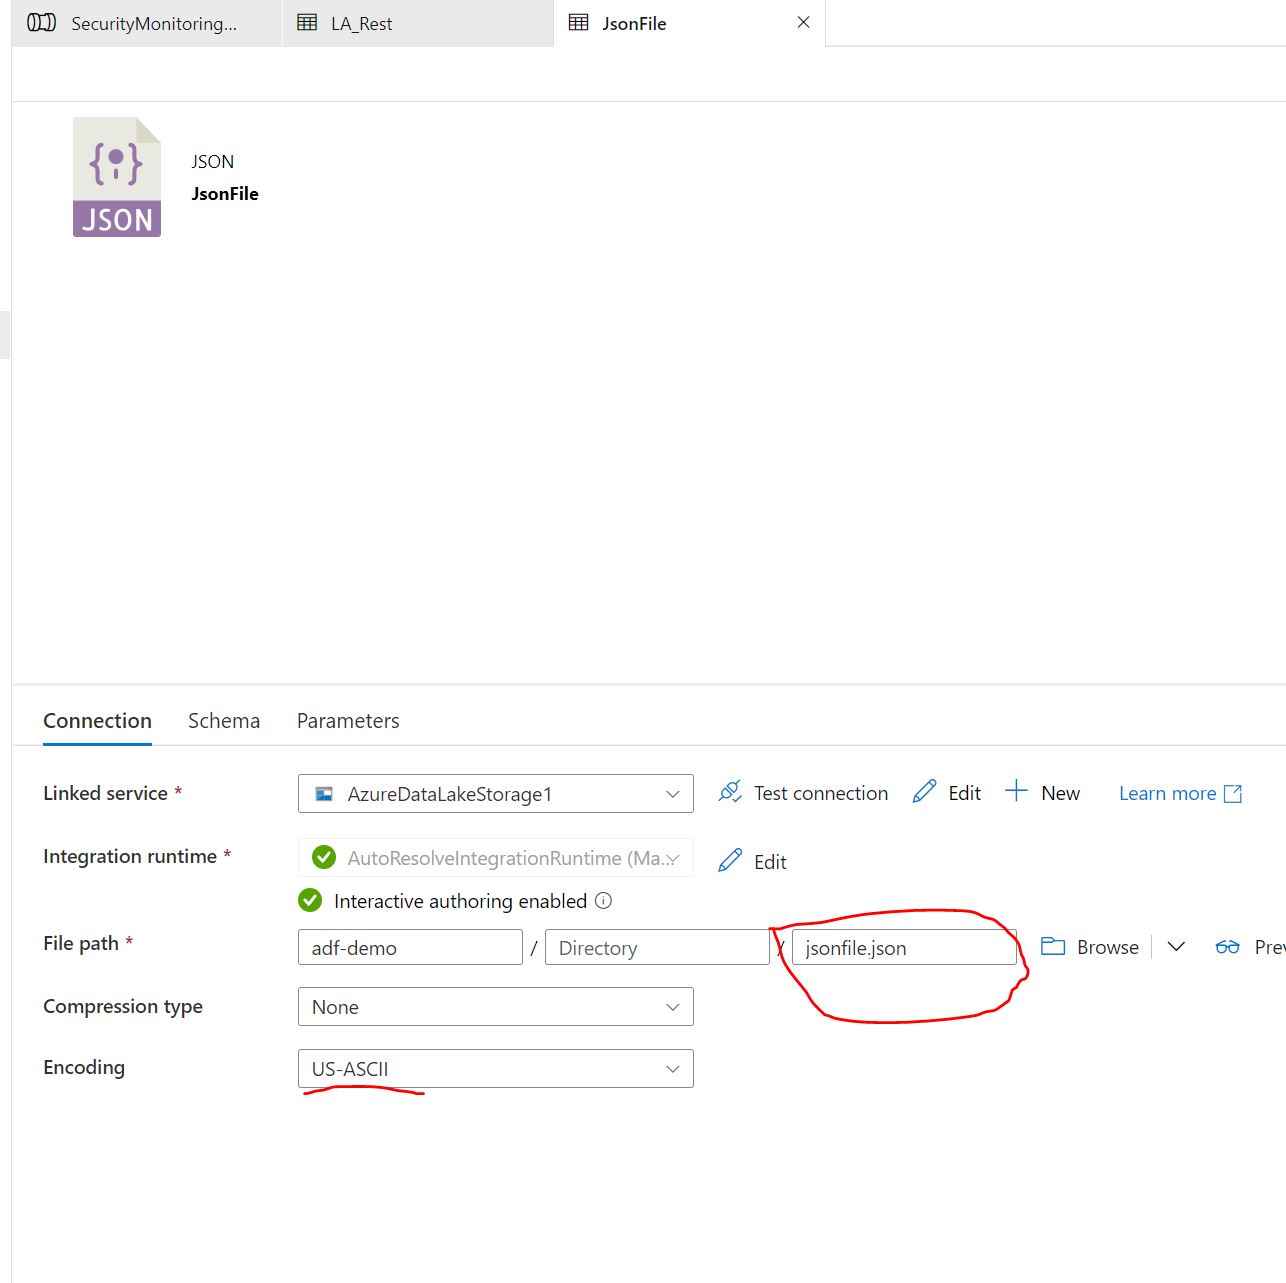This screenshot has height=1283, width=1286.
Task: Click the Edit pencil icon for integration runtime
Action: point(731,860)
